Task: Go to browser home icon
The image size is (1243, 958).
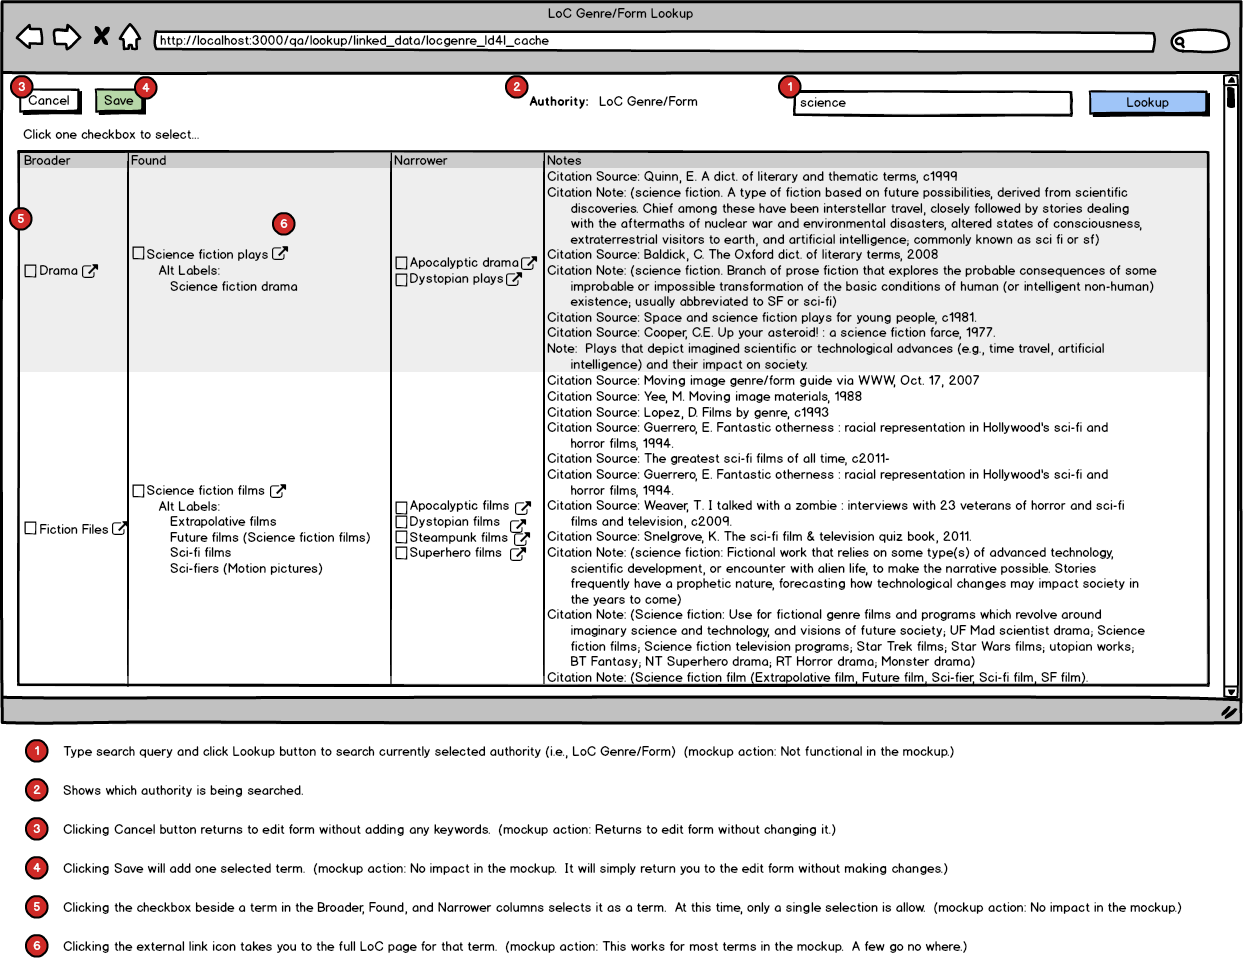Action: point(130,37)
